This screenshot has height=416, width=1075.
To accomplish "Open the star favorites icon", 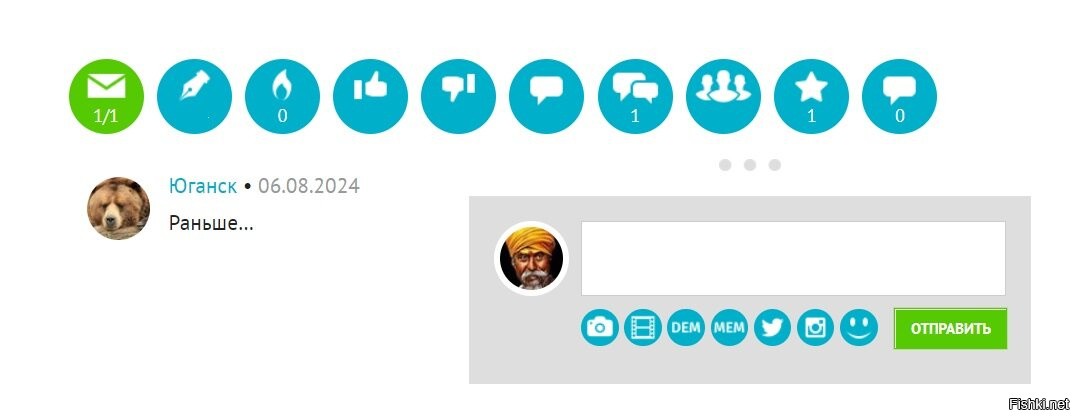I will pos(811,96).
